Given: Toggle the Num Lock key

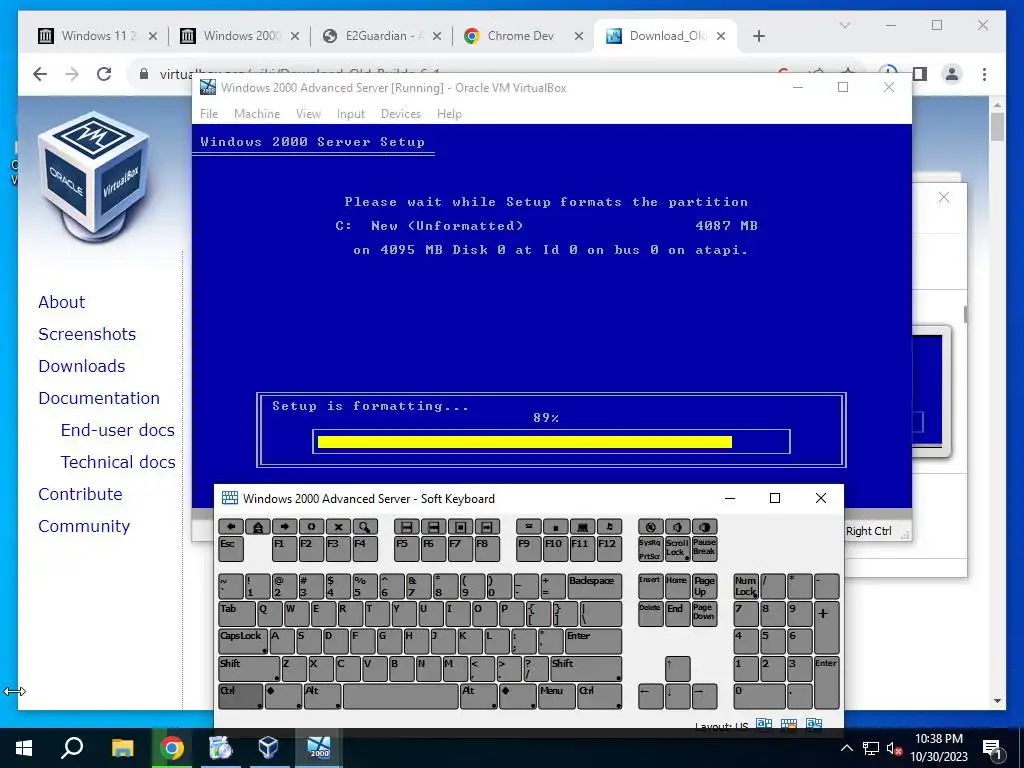Looking at the screenshot, I should tap(745, 586).
